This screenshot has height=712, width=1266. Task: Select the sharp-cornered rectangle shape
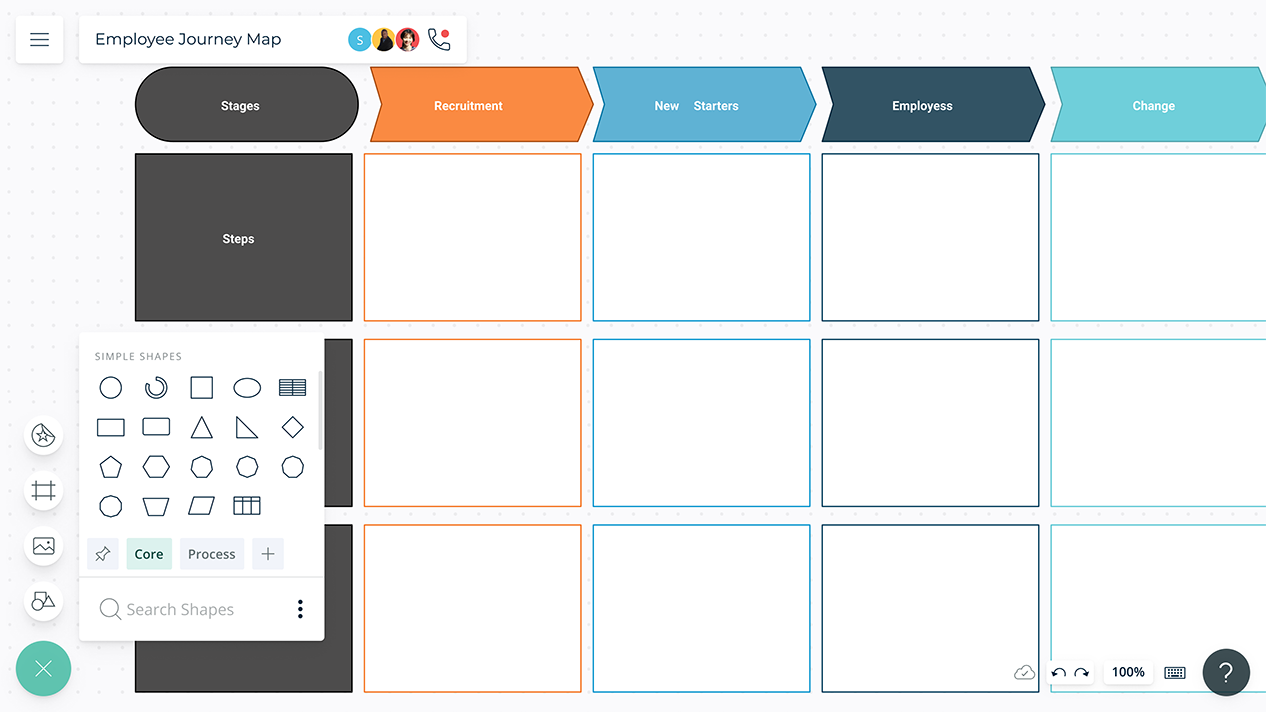[x=111, y=428]
